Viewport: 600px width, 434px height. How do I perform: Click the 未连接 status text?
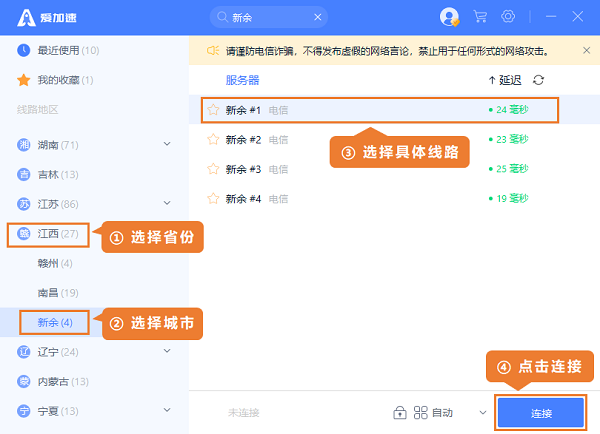tap(243, 413)
